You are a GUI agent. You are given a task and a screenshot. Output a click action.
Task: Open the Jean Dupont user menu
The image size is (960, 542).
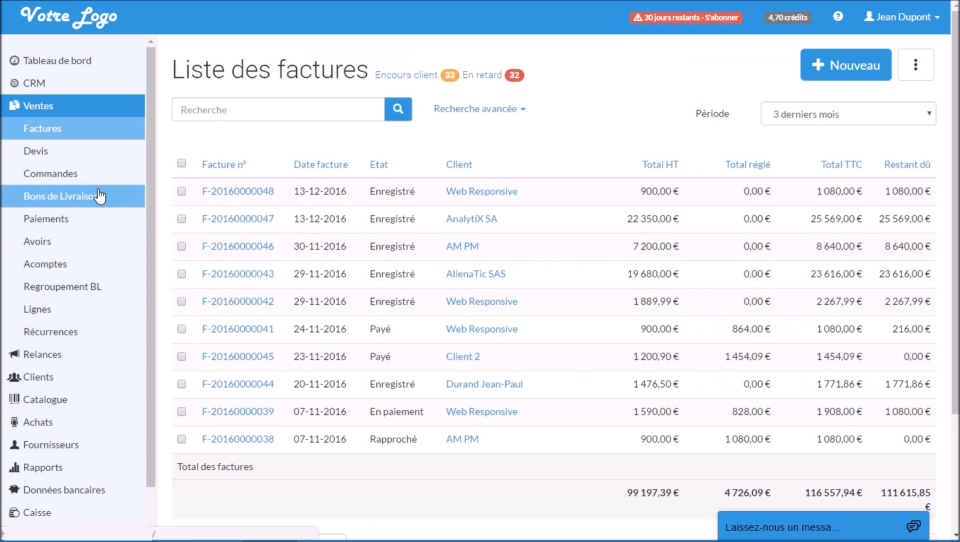point(901,17)
